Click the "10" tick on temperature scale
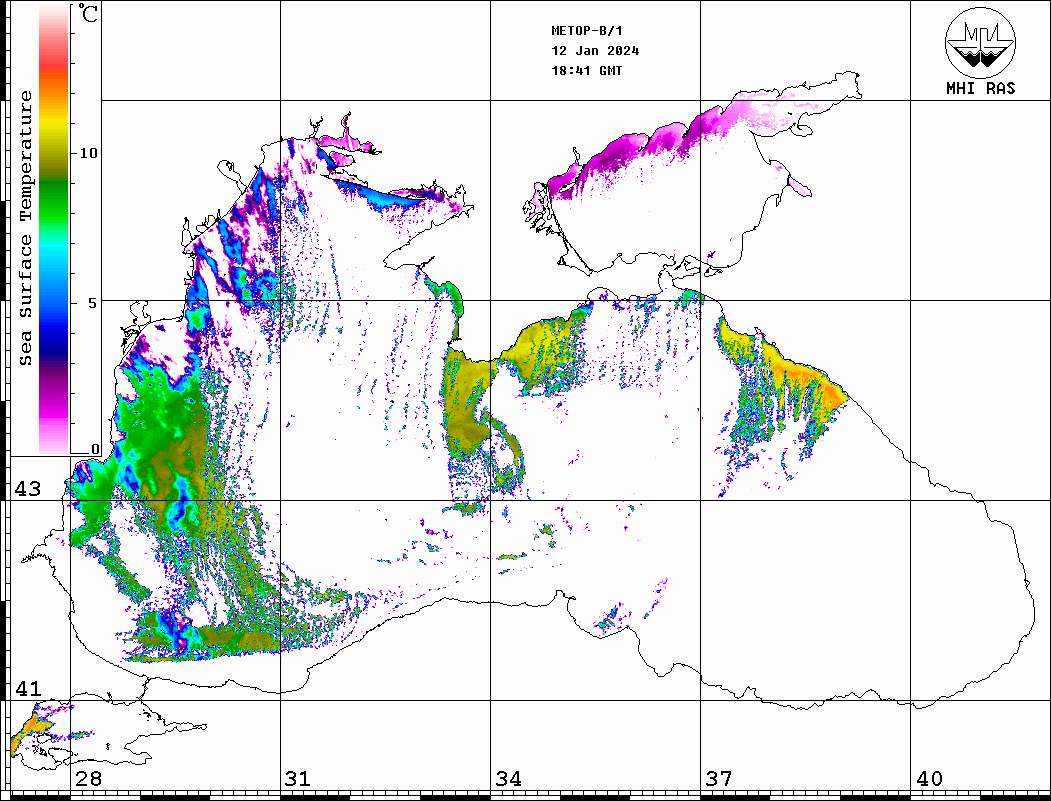The height and width of the screenshot is (801, 1051). pyautogui.click(x=88, y=153)
